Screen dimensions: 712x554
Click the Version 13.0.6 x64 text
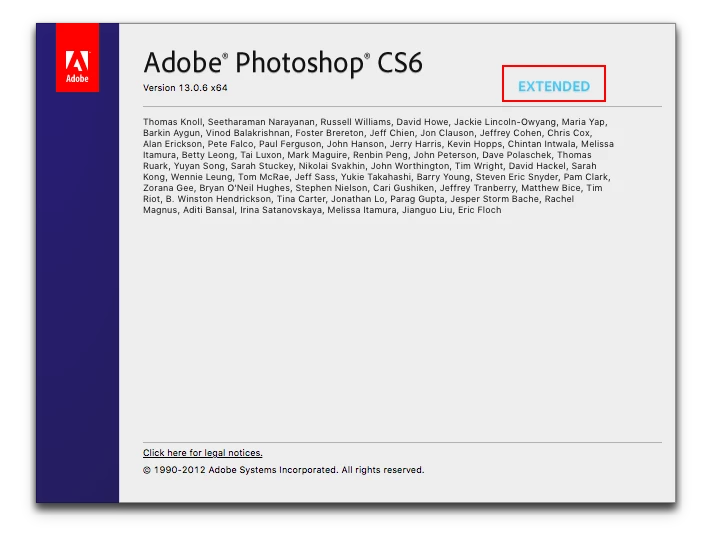point(185,88)
